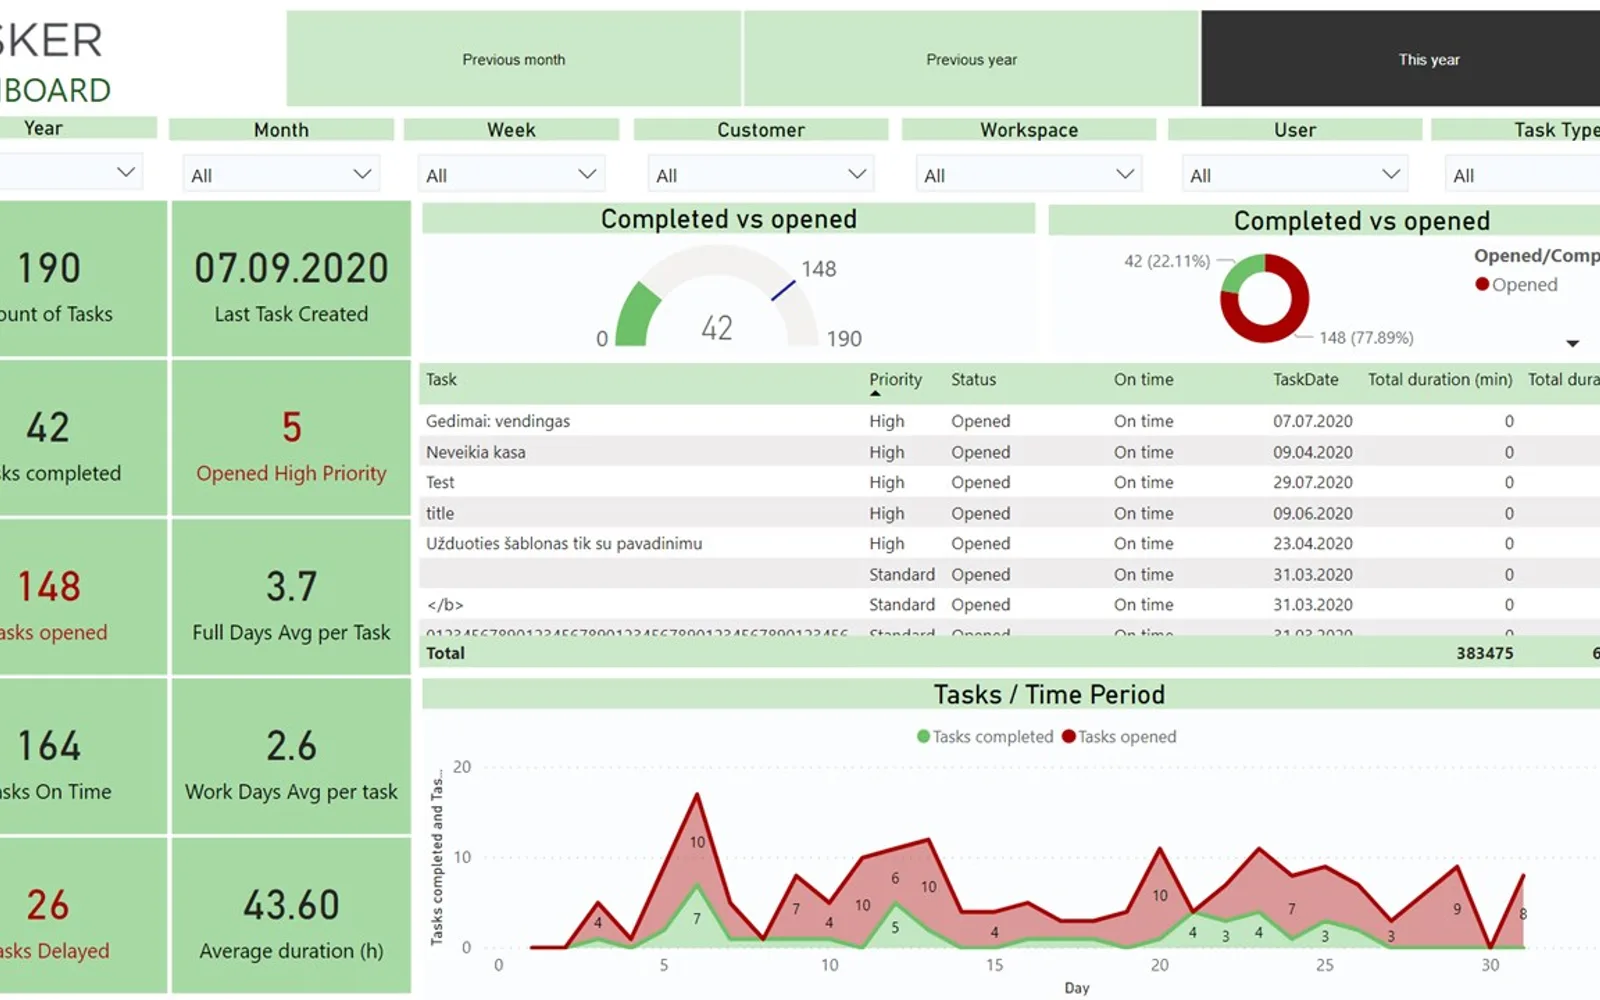Click the Work Days Avg per task card
Image resolution: width=1600 pixels, height=1000 pixels.
click(291, 756)
